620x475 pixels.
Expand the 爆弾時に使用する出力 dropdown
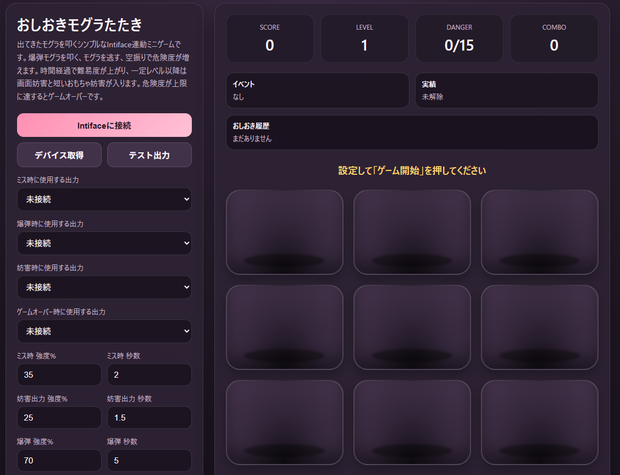click(x=104, y=243)
